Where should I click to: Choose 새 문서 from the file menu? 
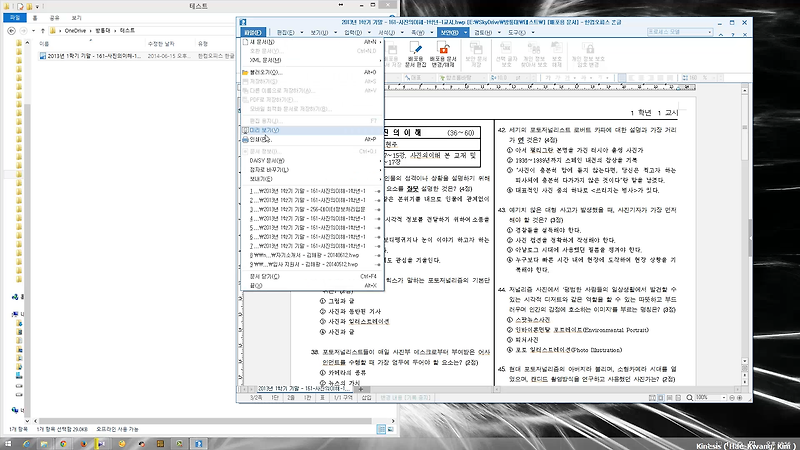(312, 42)
